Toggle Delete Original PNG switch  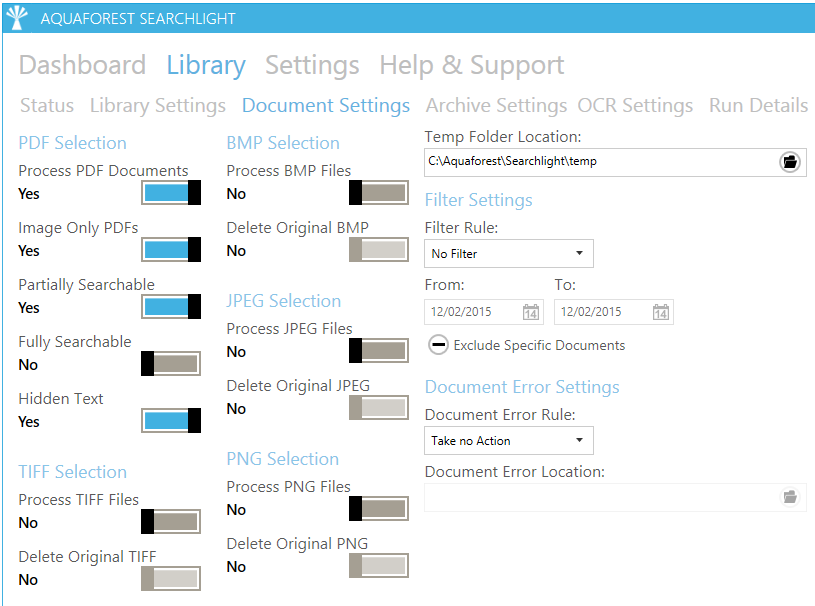pos(379,565)
